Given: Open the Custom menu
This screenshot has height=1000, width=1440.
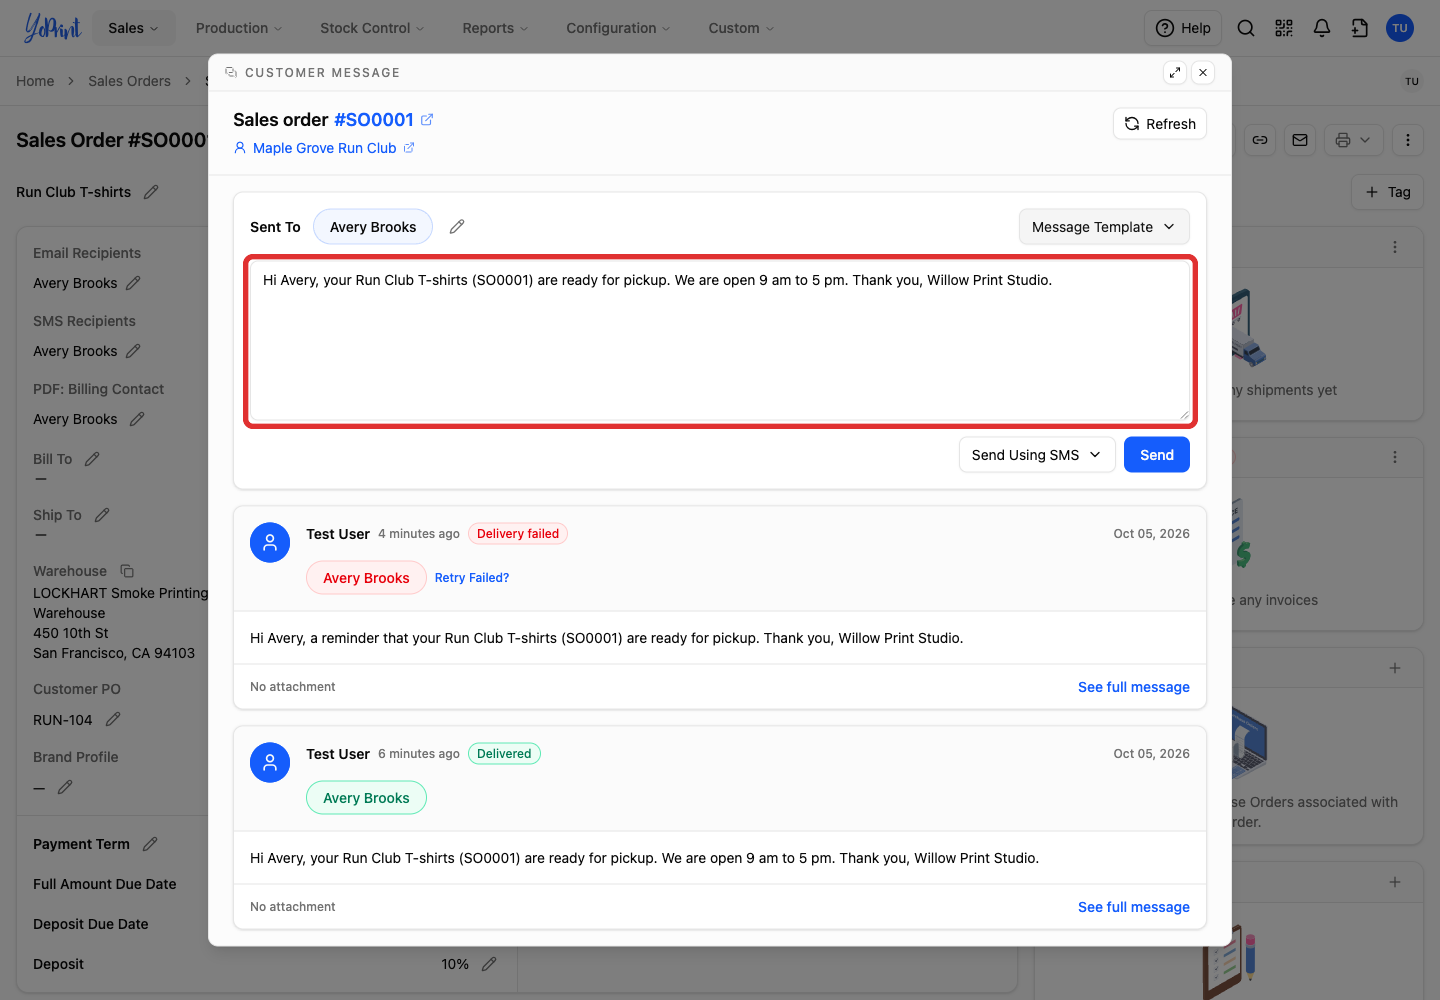Looking at the screenshot, I should pos(741,28).
